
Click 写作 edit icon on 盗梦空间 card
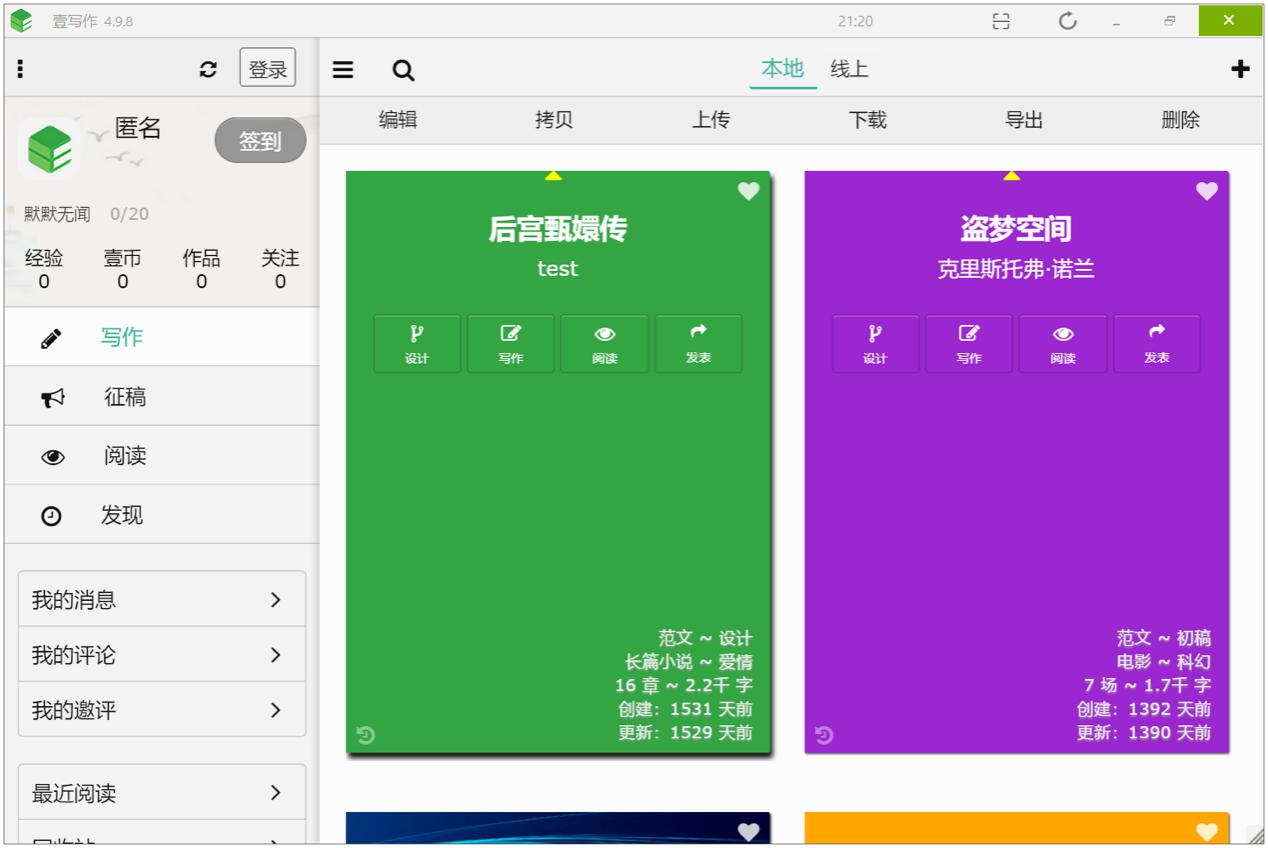(969, 343)
